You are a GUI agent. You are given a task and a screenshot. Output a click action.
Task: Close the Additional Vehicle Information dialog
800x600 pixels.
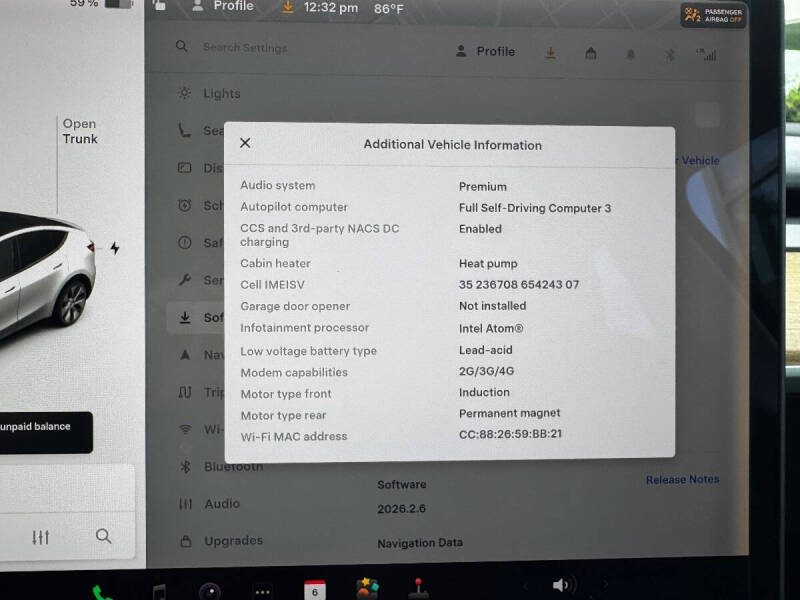pyautogui.click(x=245, y=143)
